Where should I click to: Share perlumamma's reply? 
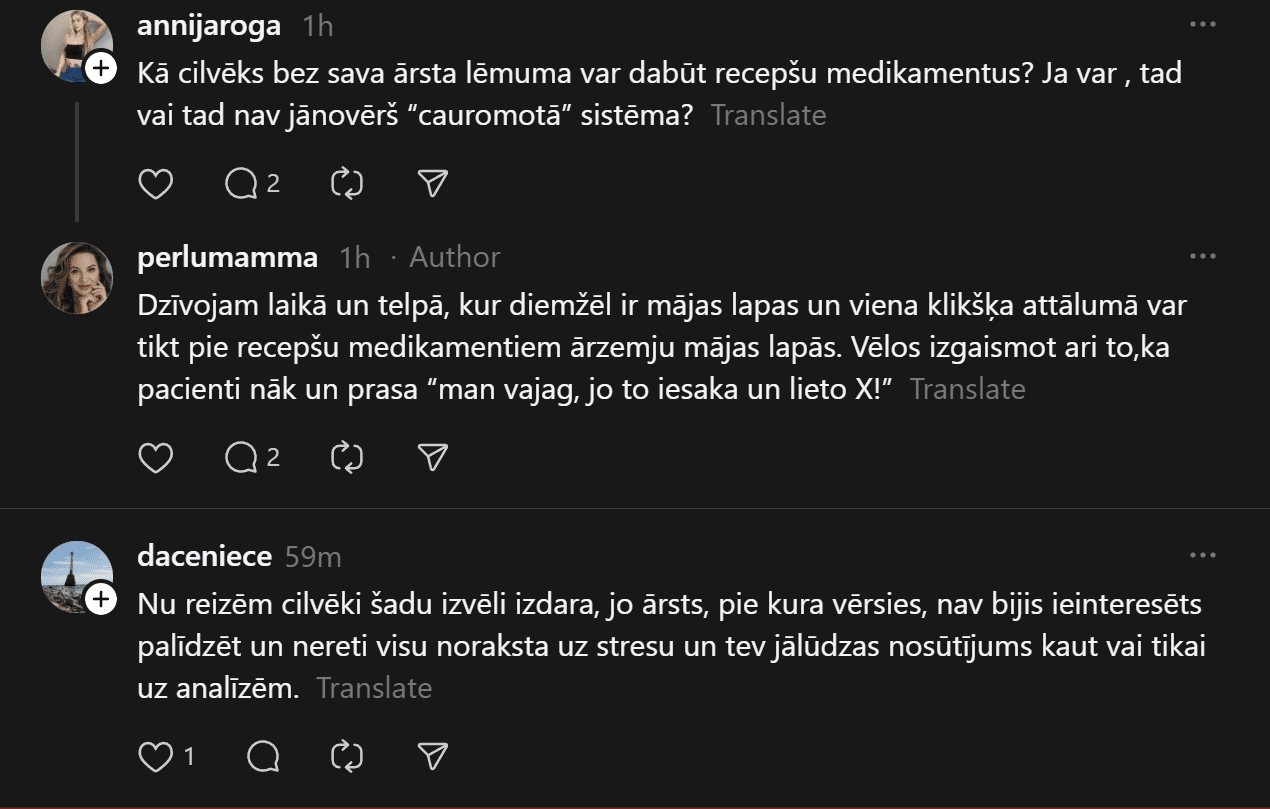(431, 458)
